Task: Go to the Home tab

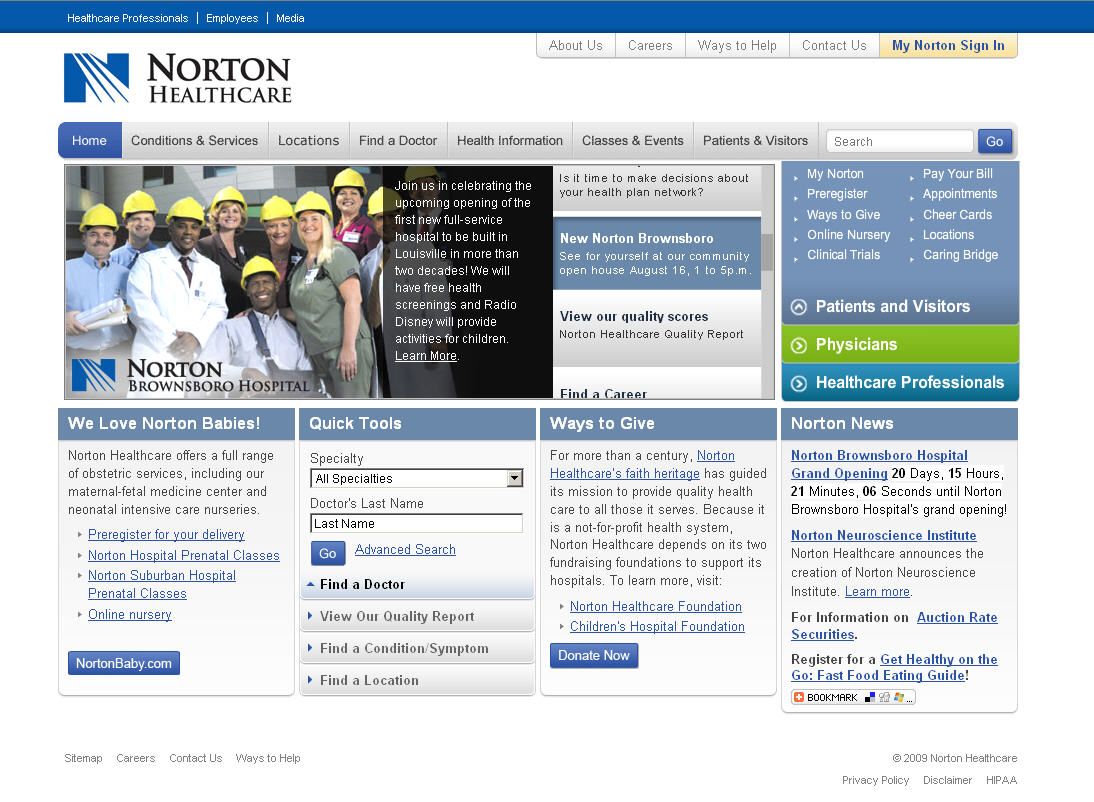Action: coord(89,140)
